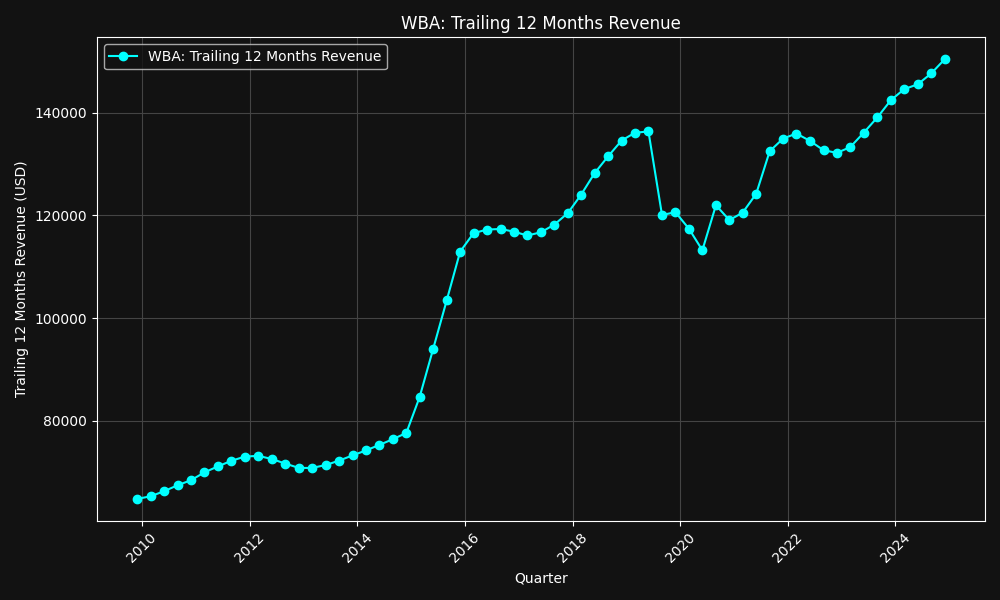This screenshot has width=1000, height=600.
Task: Click the legend entry label text
Action: pos(265,56)
